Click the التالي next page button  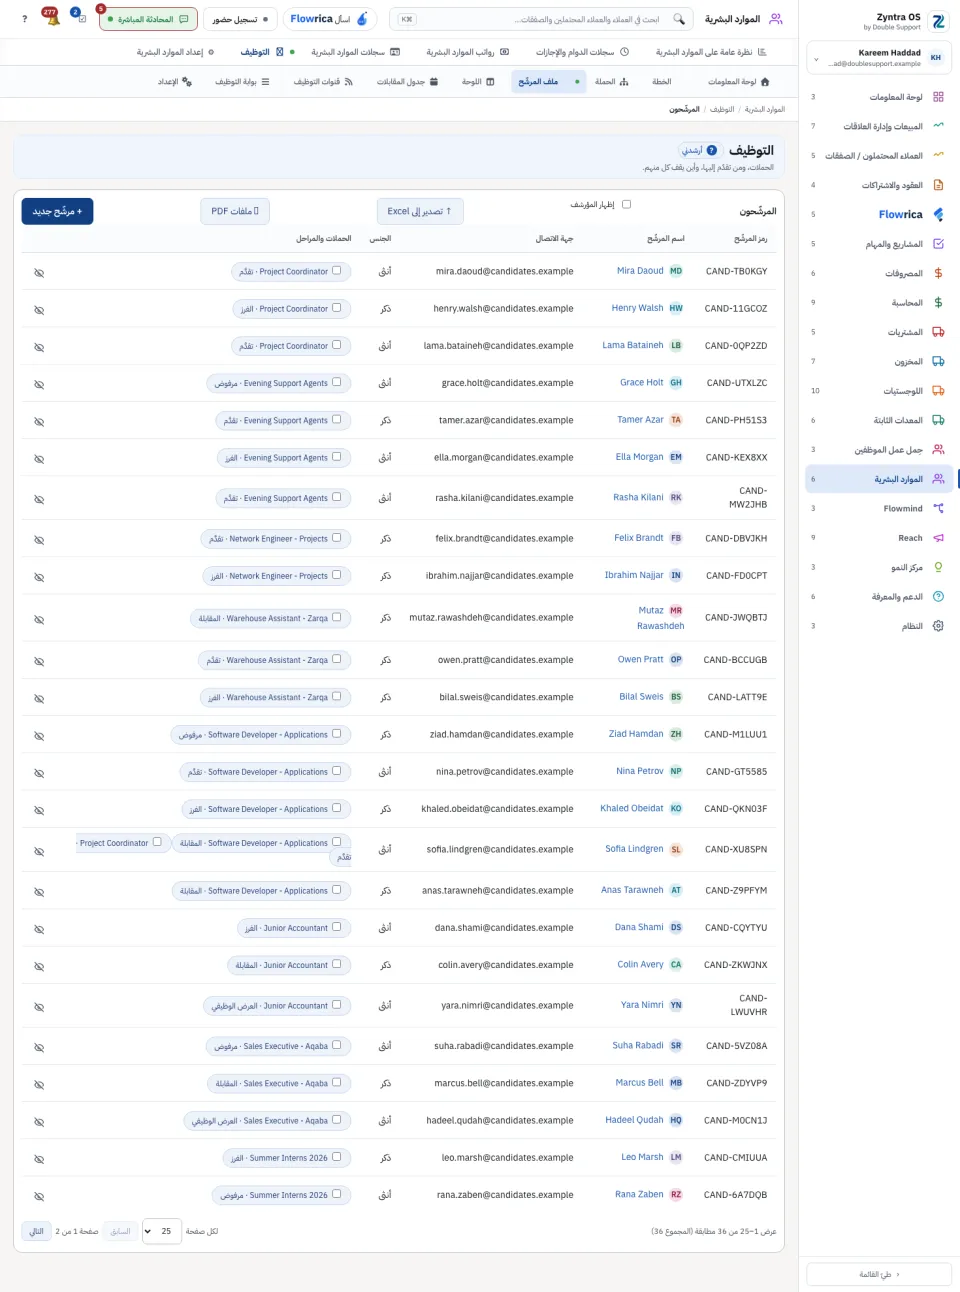36,1231
